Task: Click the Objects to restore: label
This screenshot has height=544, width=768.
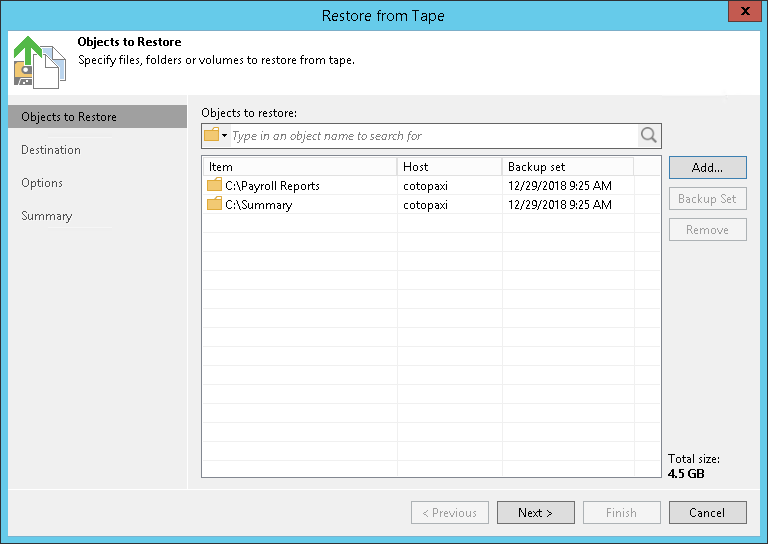Action: 249,113
